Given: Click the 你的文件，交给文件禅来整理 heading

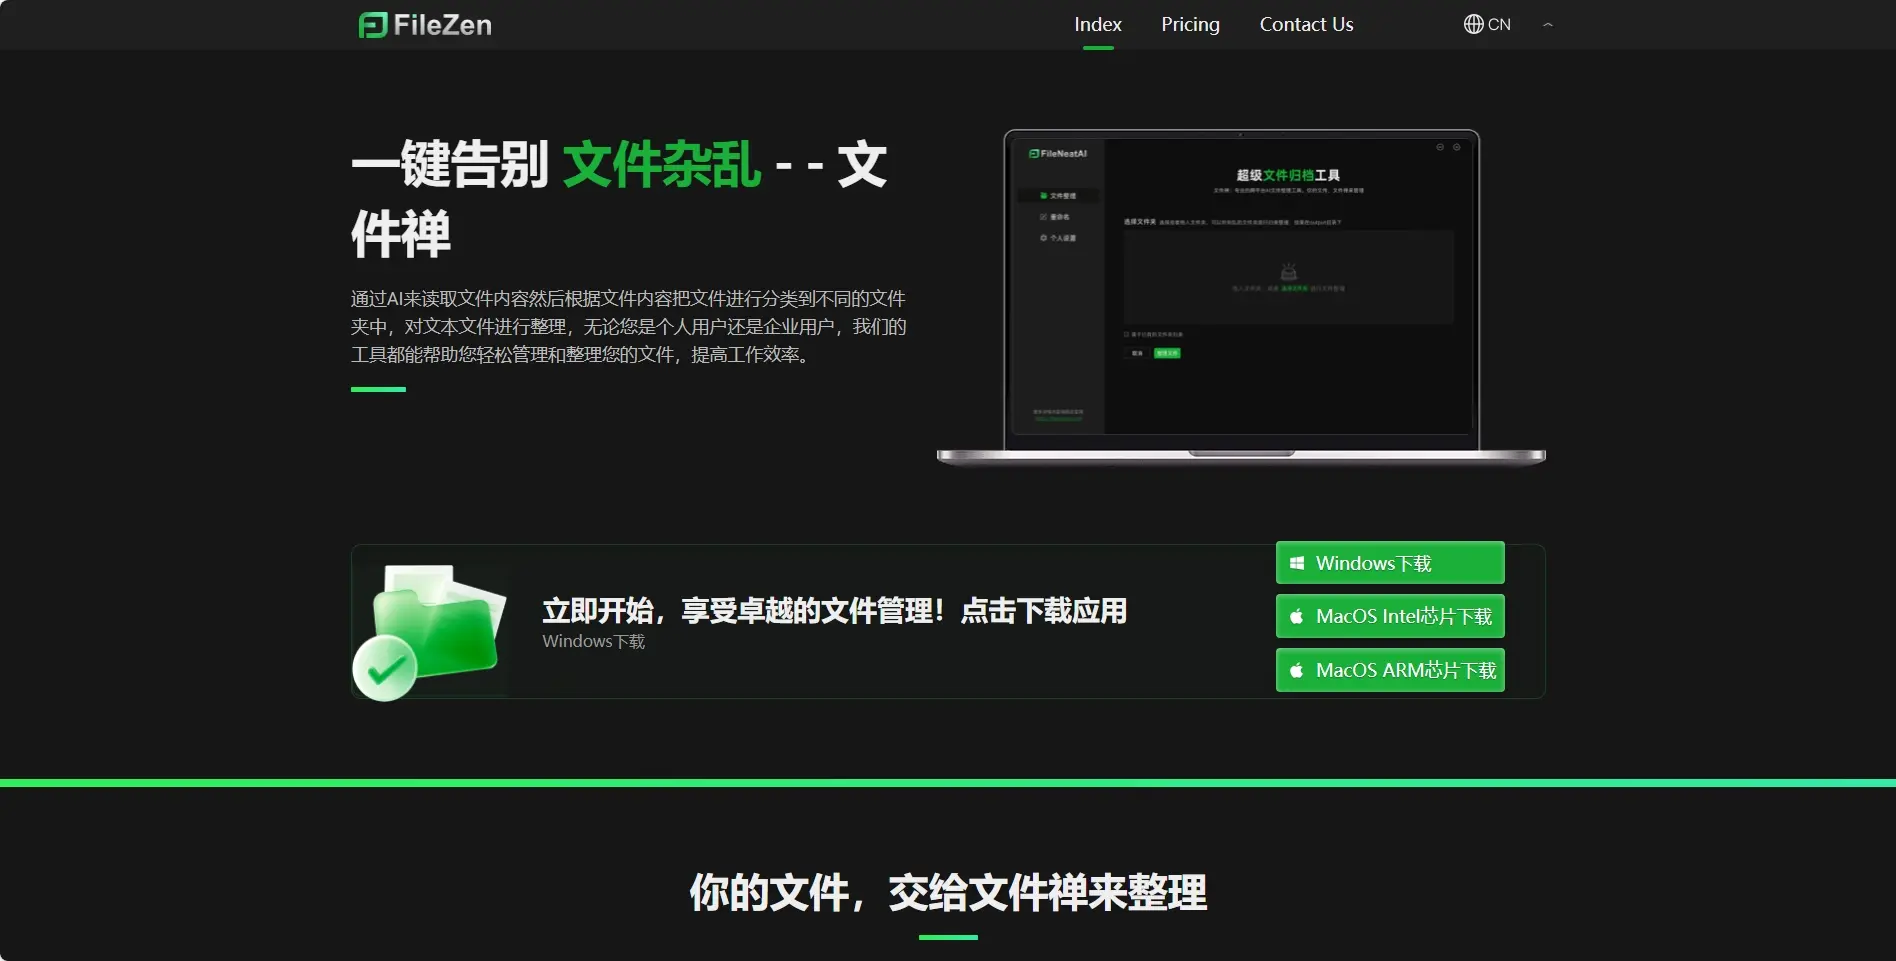Looking at the screenshot, I should [947, 893].
